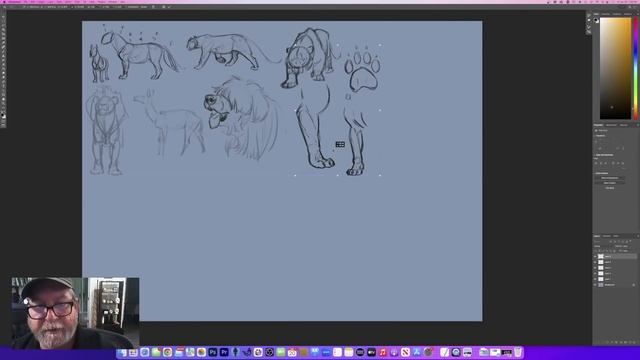Image resolution: width=640 pixels, height=360 pixels.
Task: Open the Libraries tab
Action: (624, 125)
